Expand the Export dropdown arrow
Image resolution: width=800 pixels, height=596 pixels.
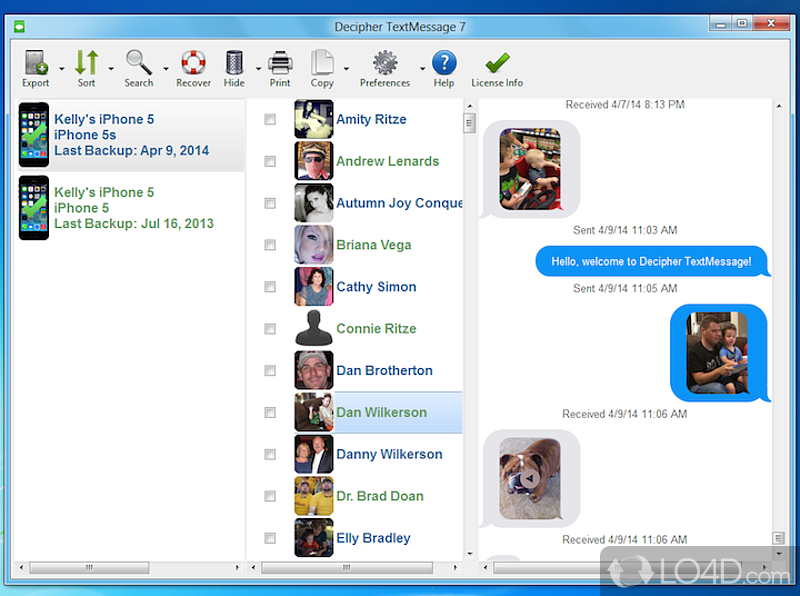point(61,69)
